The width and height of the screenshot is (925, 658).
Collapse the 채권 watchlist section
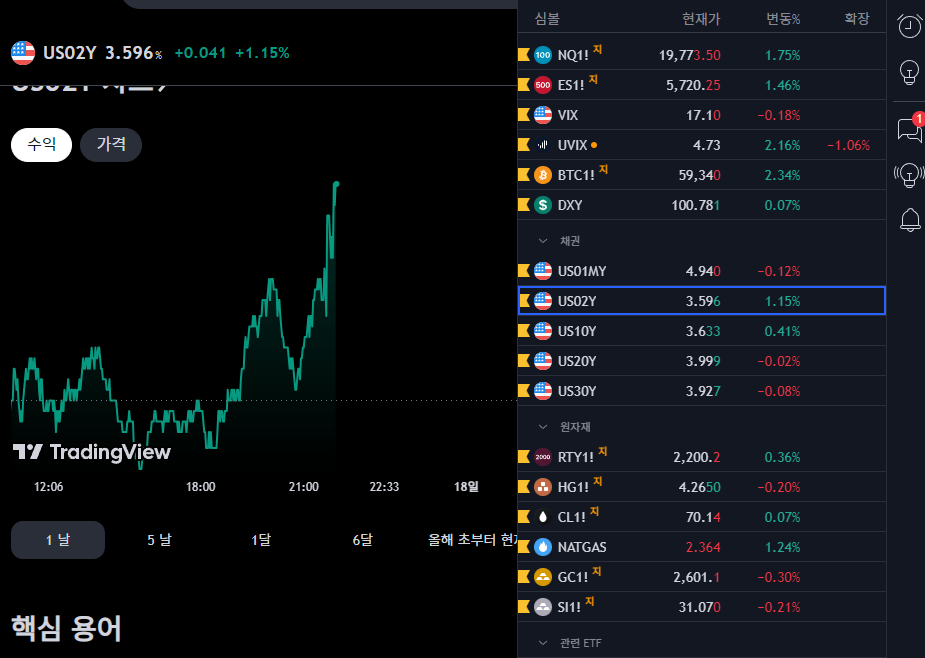click(x=544, y=241)
